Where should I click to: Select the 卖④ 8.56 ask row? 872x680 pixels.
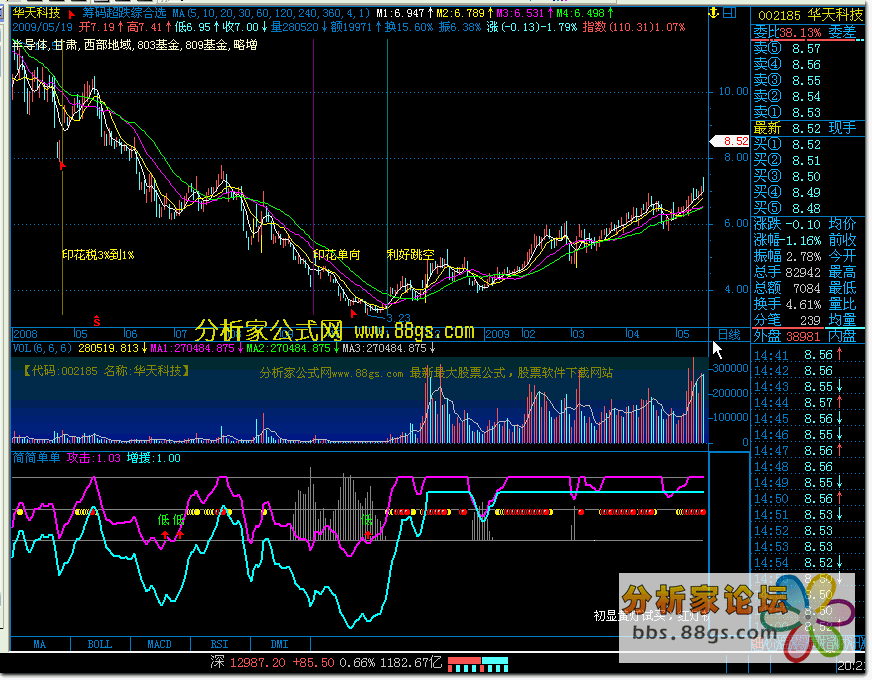[807, 64]
